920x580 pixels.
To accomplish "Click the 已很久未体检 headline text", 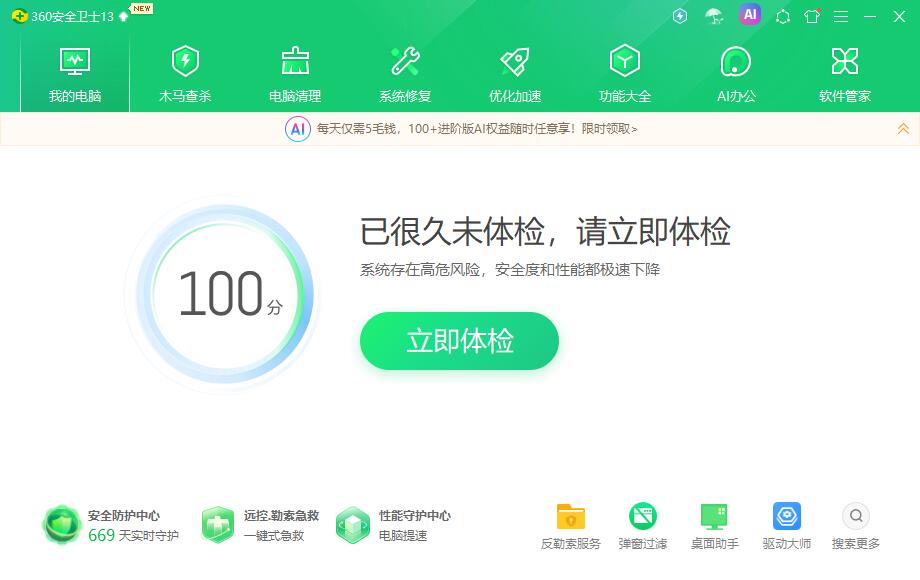I will 545,231.
